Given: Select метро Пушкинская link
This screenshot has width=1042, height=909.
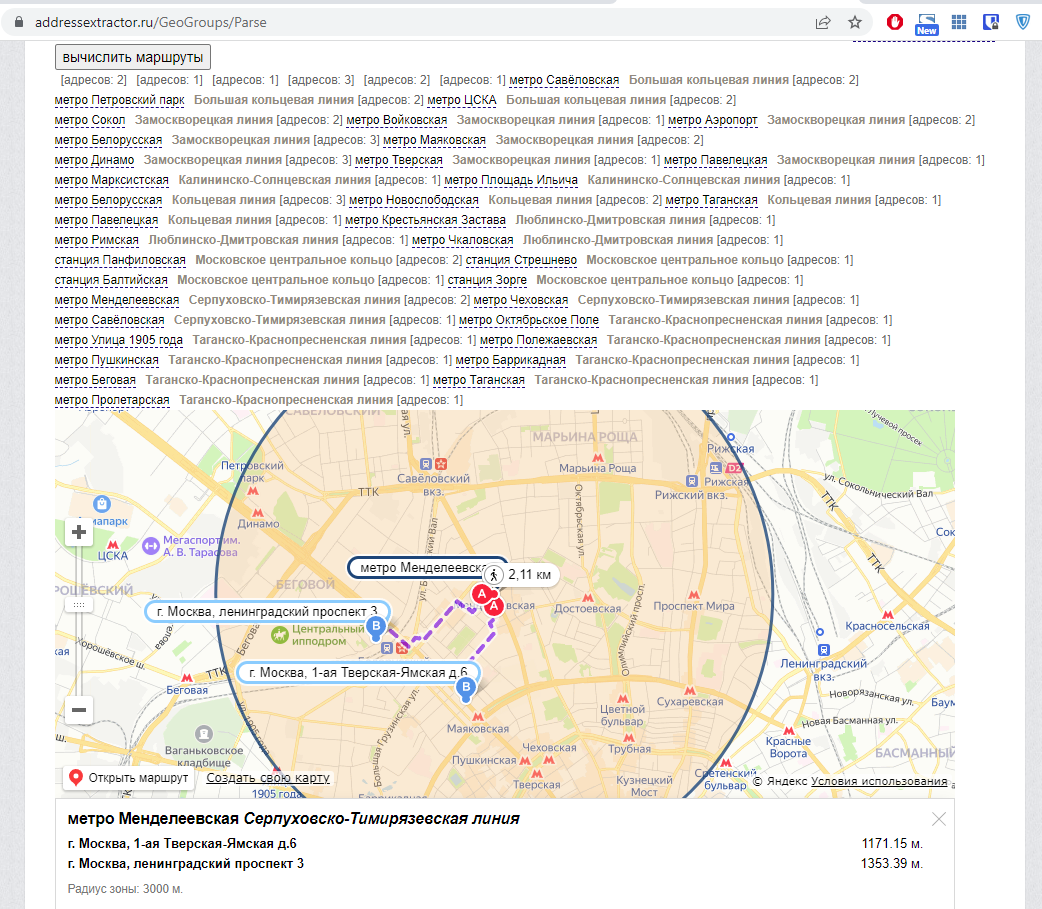Looking at the screenshot, I should pos(106,359).
